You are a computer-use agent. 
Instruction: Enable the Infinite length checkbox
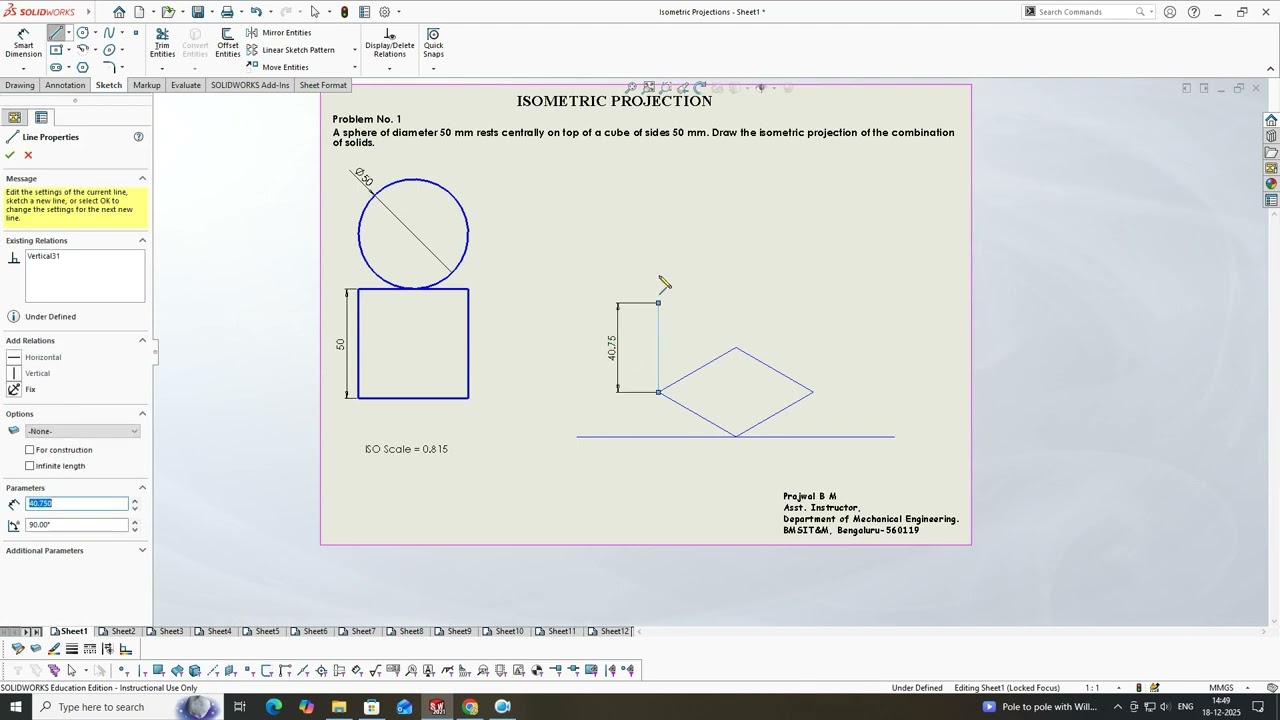(x=30, y=466)
